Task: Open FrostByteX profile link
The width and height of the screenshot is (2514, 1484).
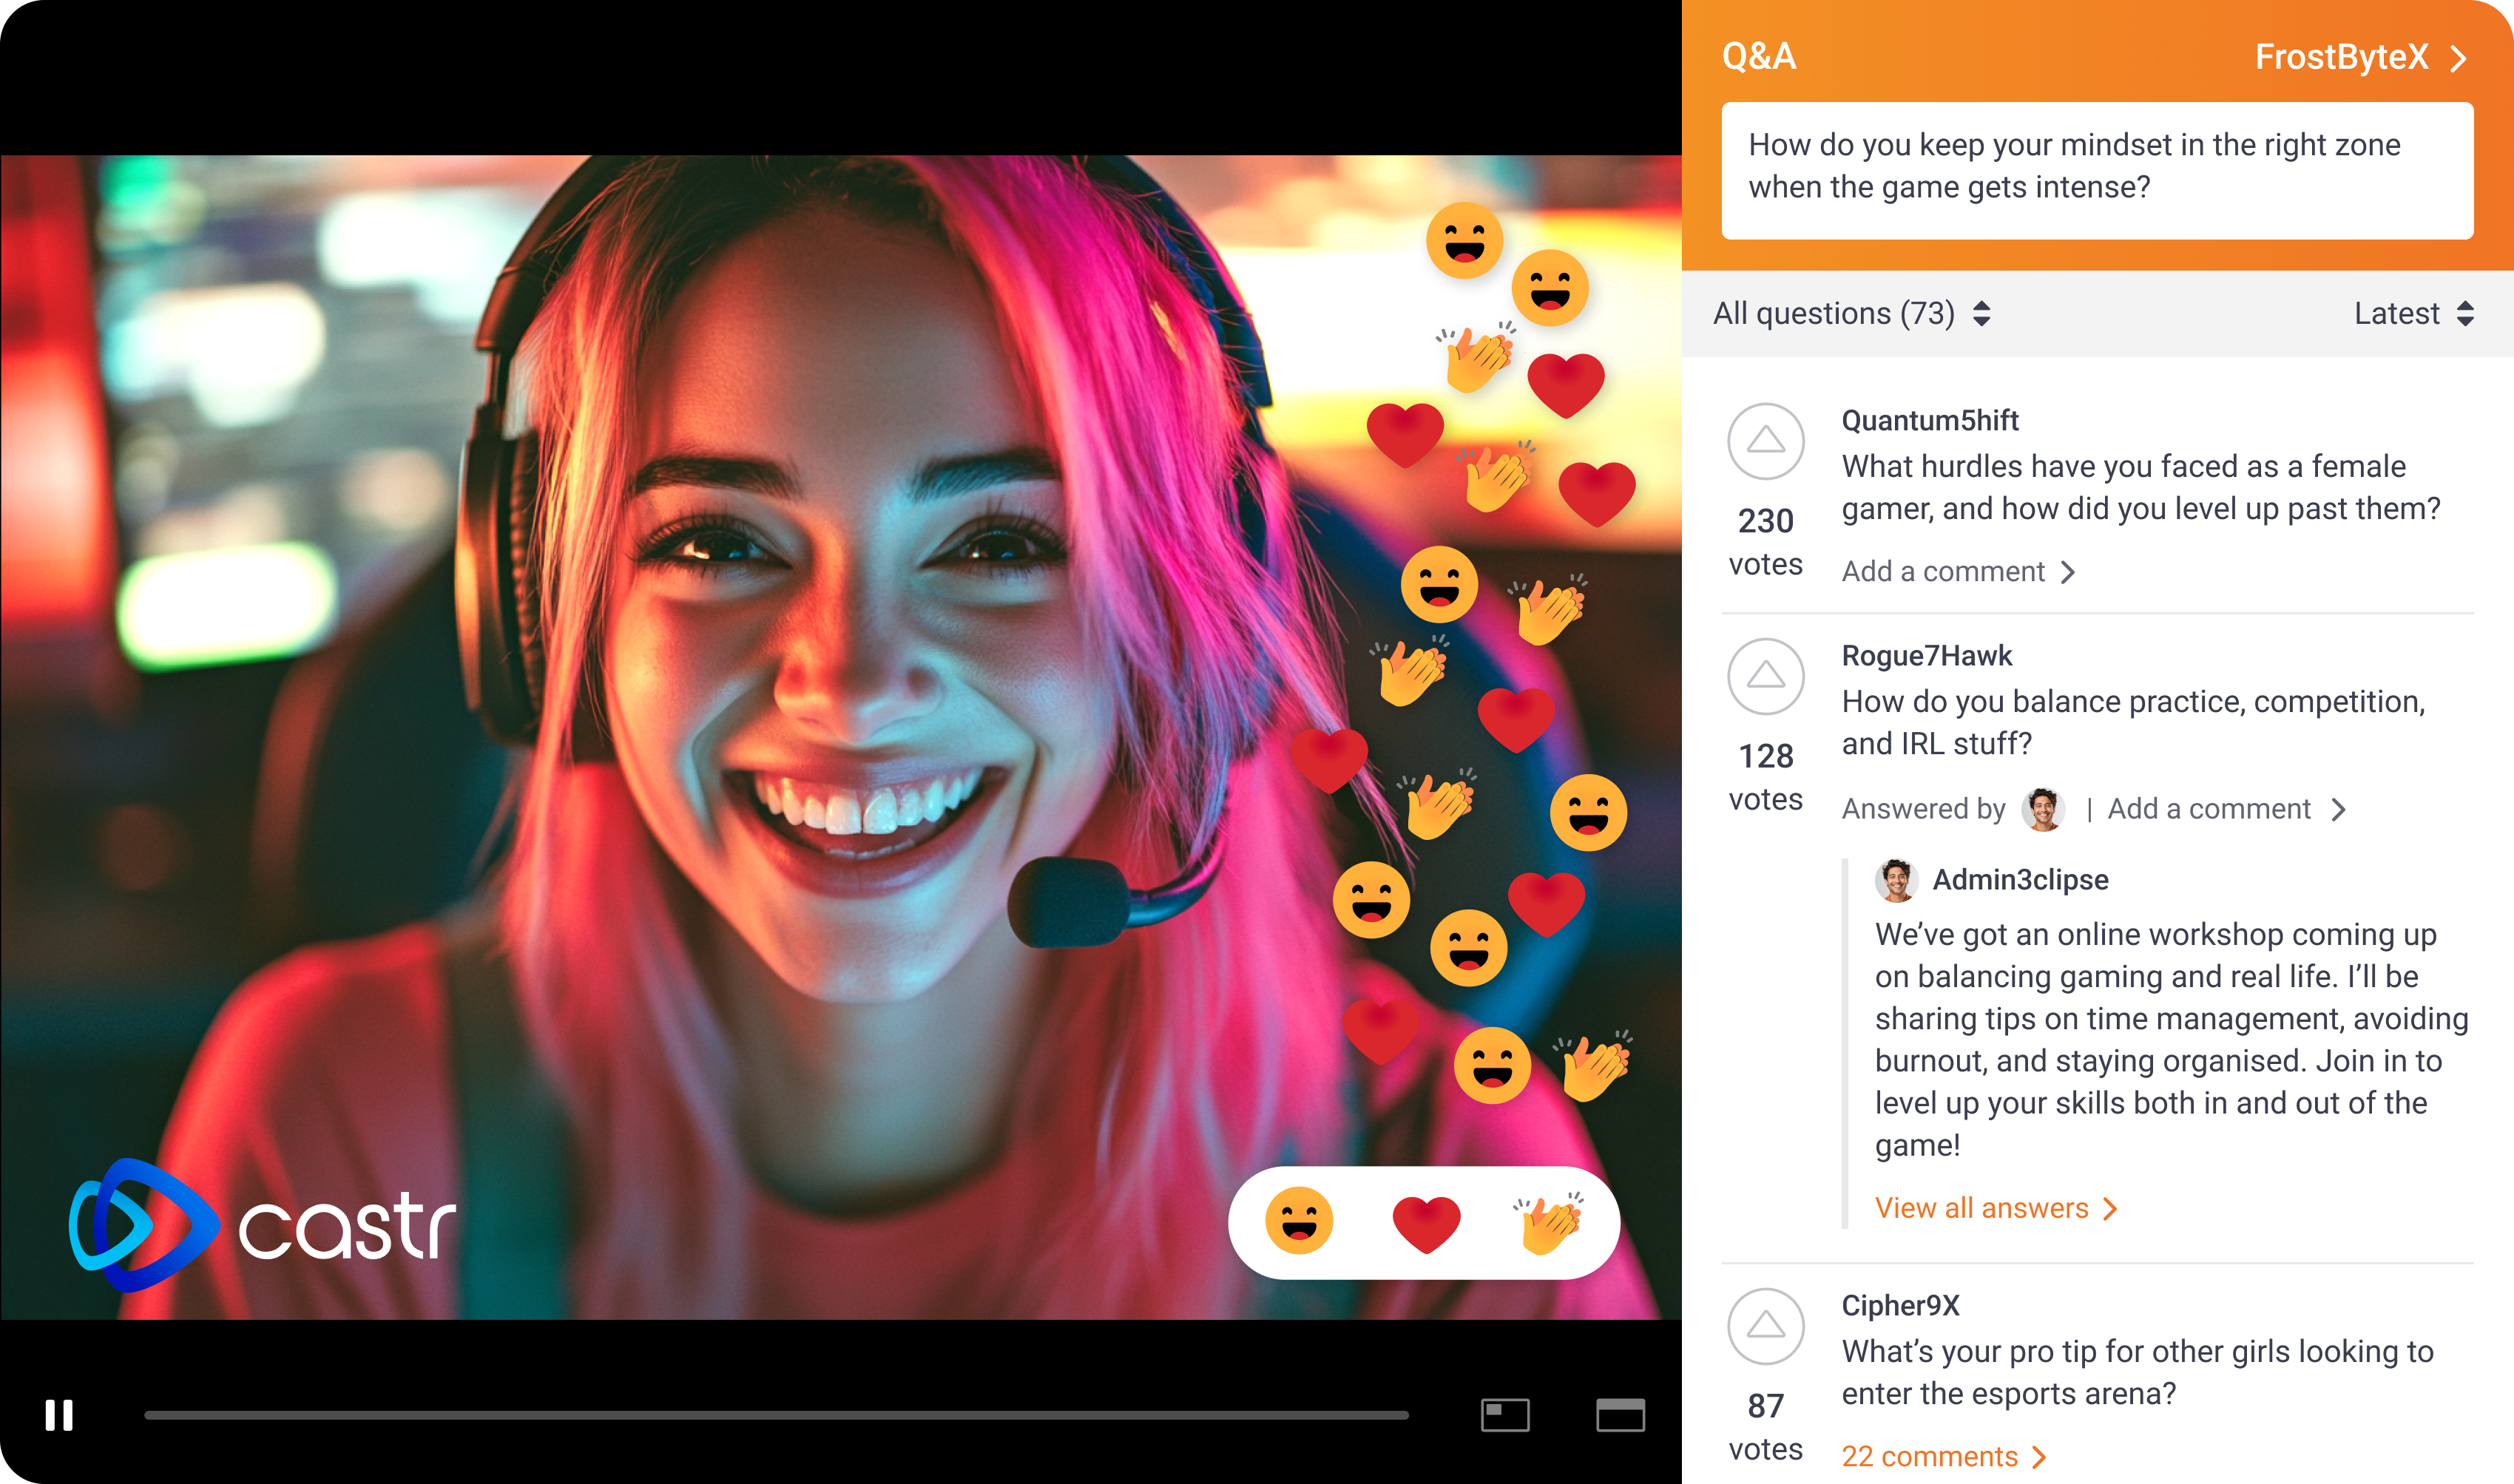Action: (2341, 57)
